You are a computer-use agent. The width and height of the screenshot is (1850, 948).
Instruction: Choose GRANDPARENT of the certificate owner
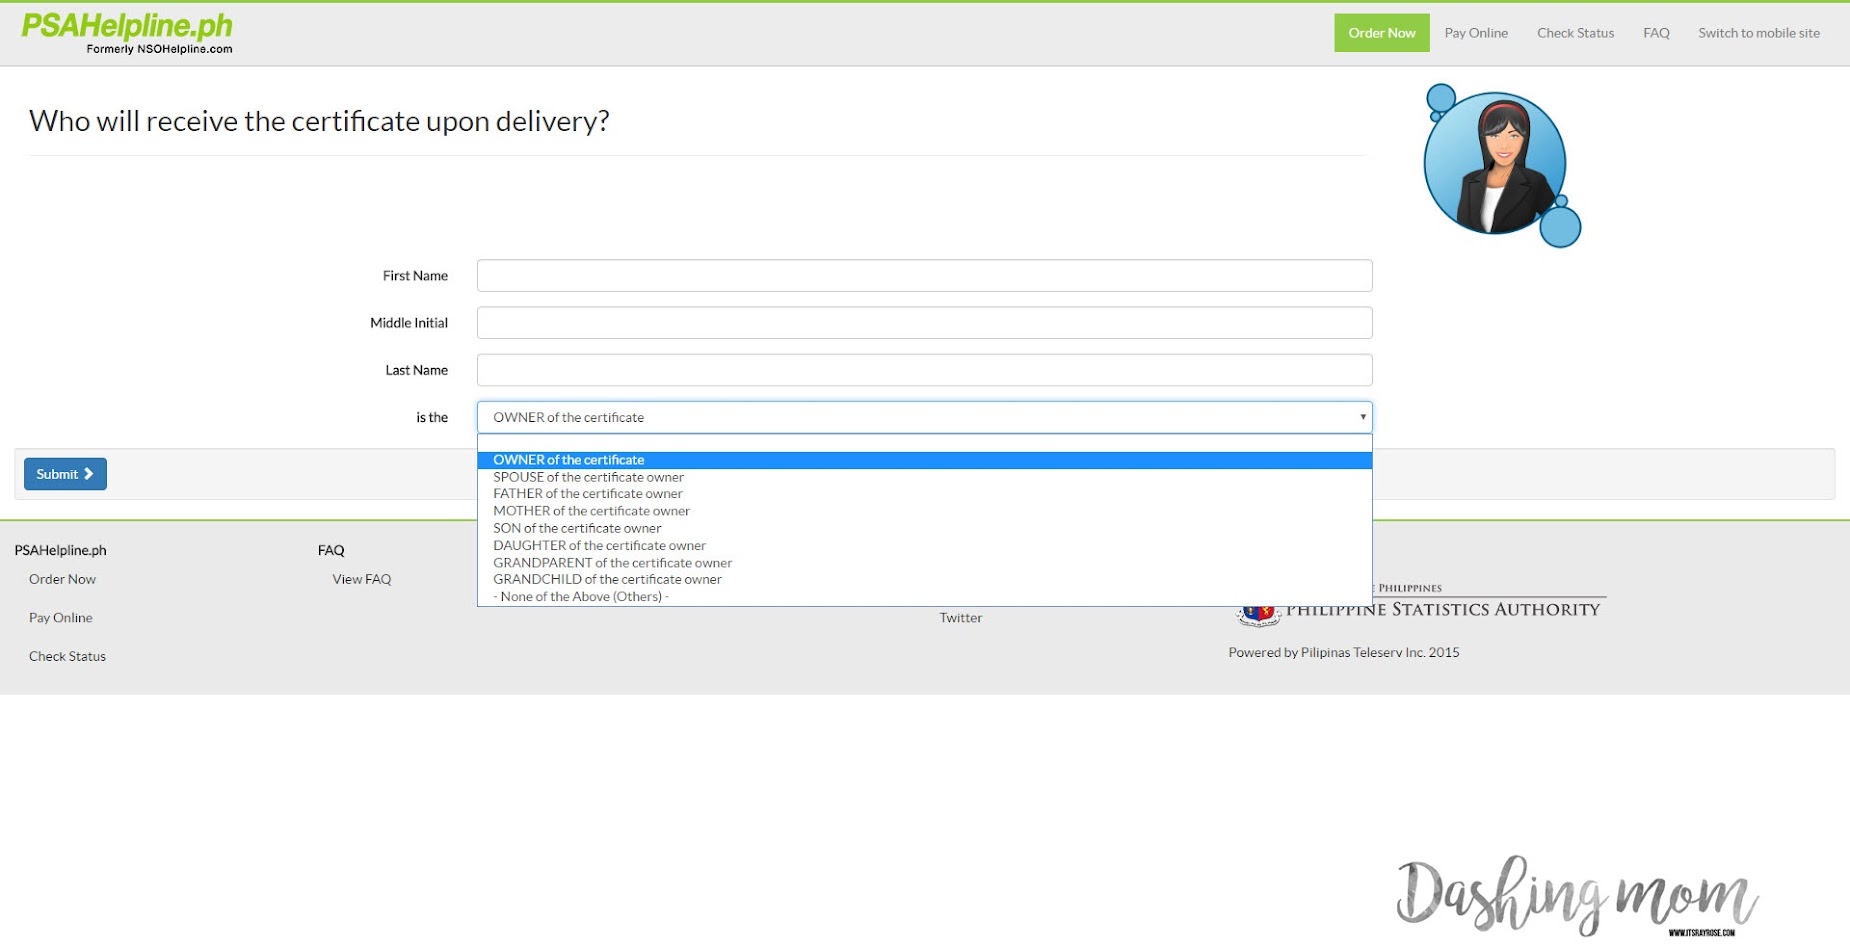coord(924,563)
